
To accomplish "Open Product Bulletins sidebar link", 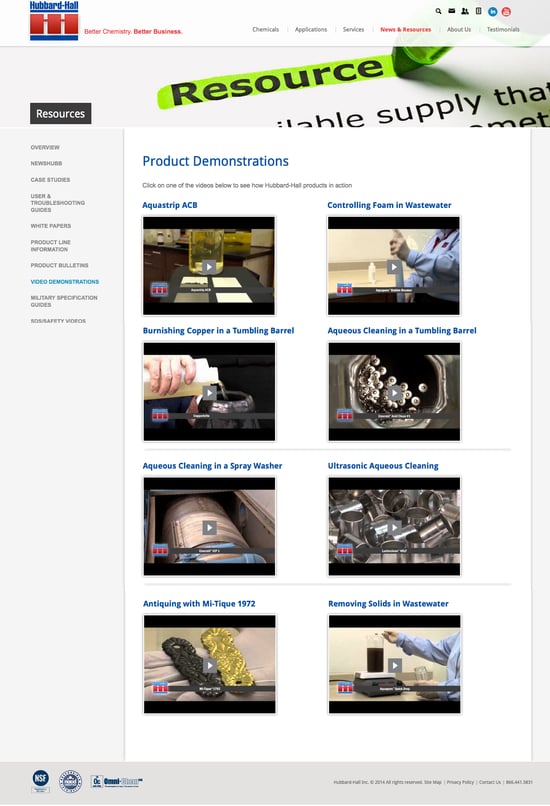I will tap(60, 265).
